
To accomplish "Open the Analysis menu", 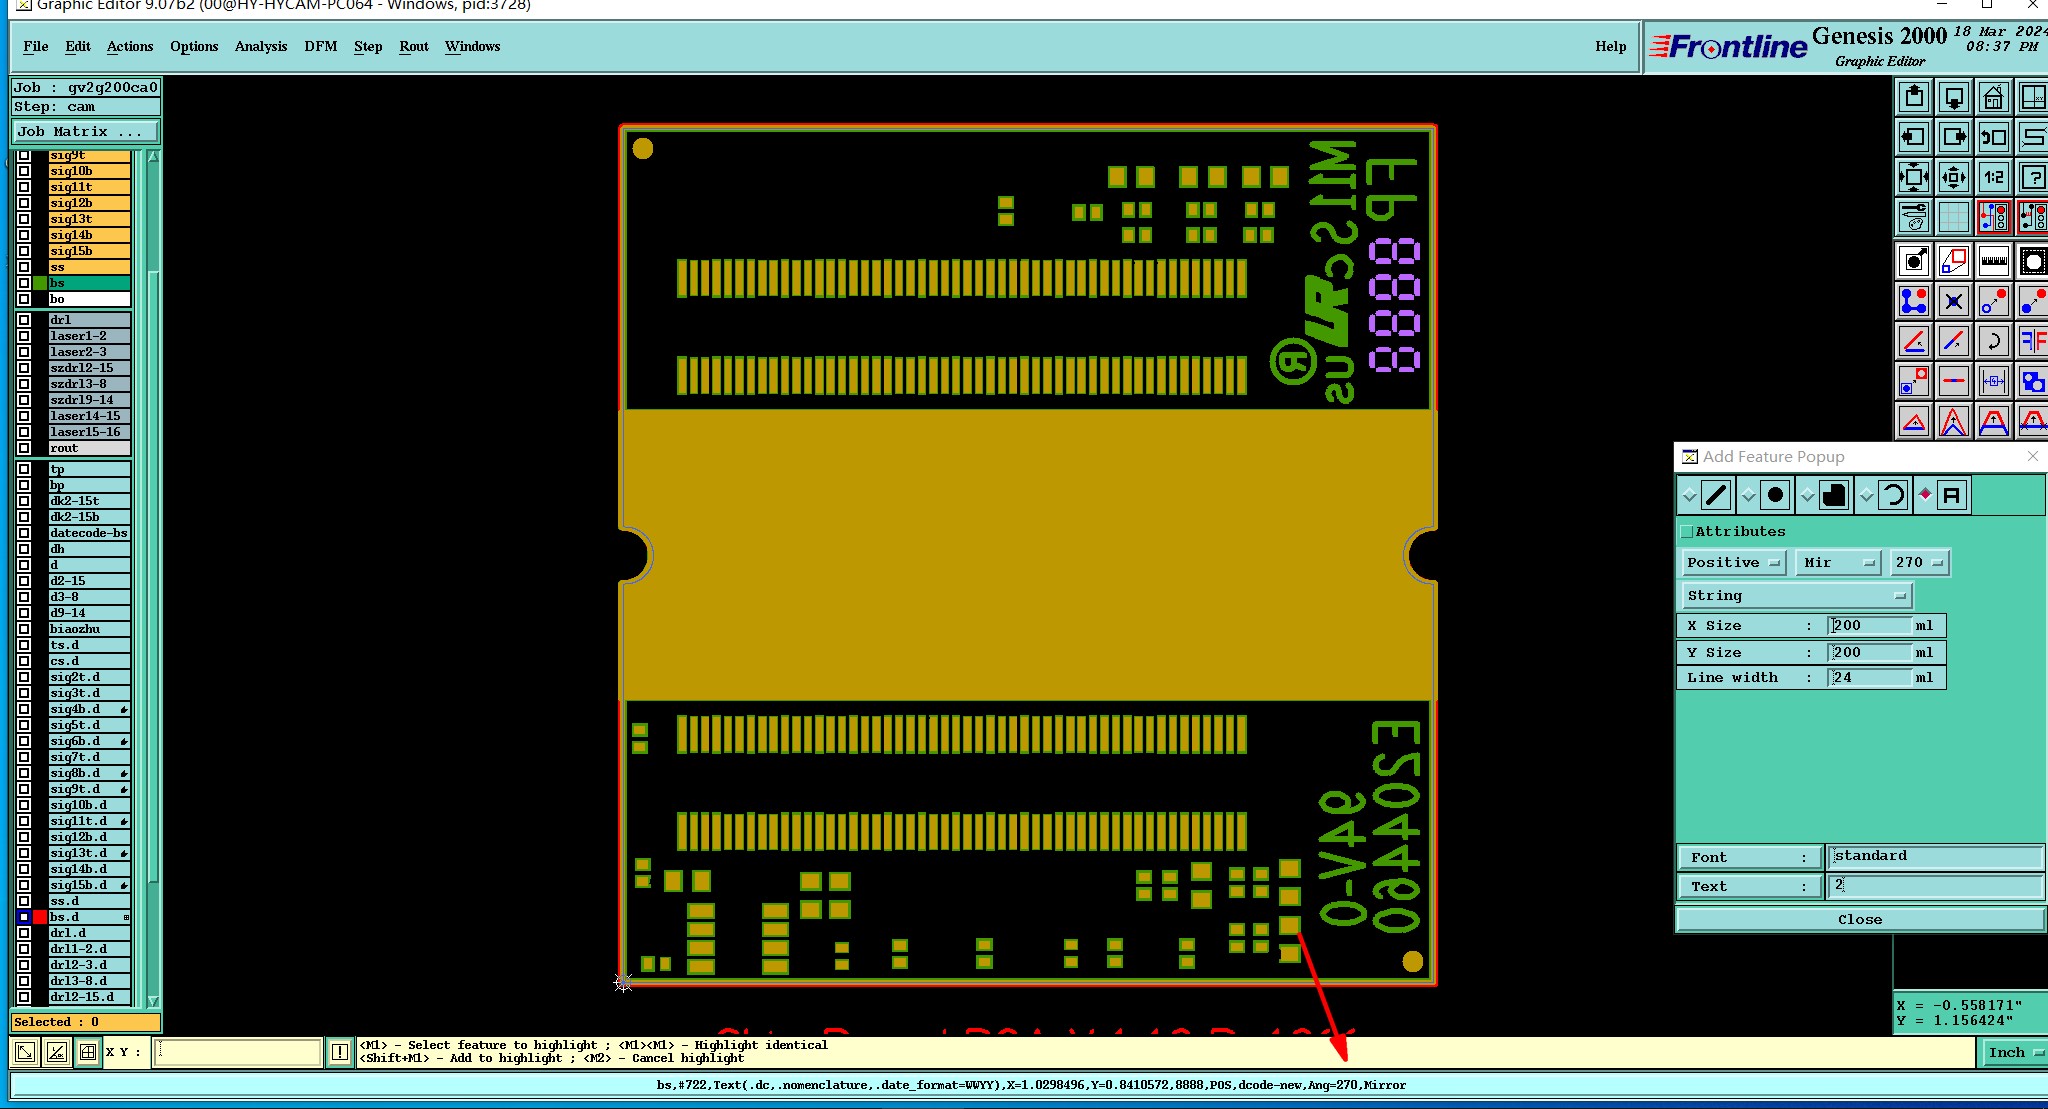I will pyautogui.click(x=260, y=46).
